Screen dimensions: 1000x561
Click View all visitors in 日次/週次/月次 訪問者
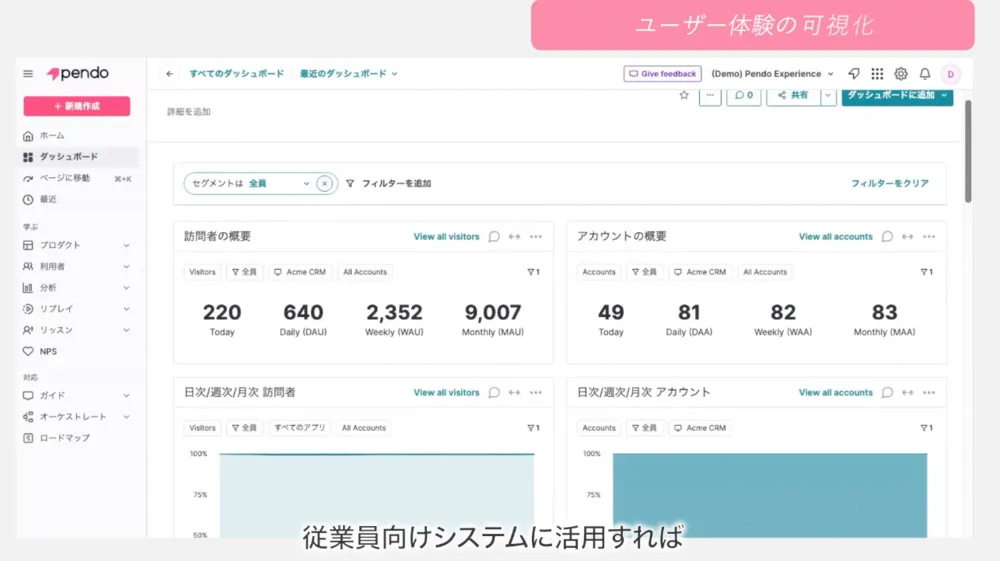coord(446,393)
